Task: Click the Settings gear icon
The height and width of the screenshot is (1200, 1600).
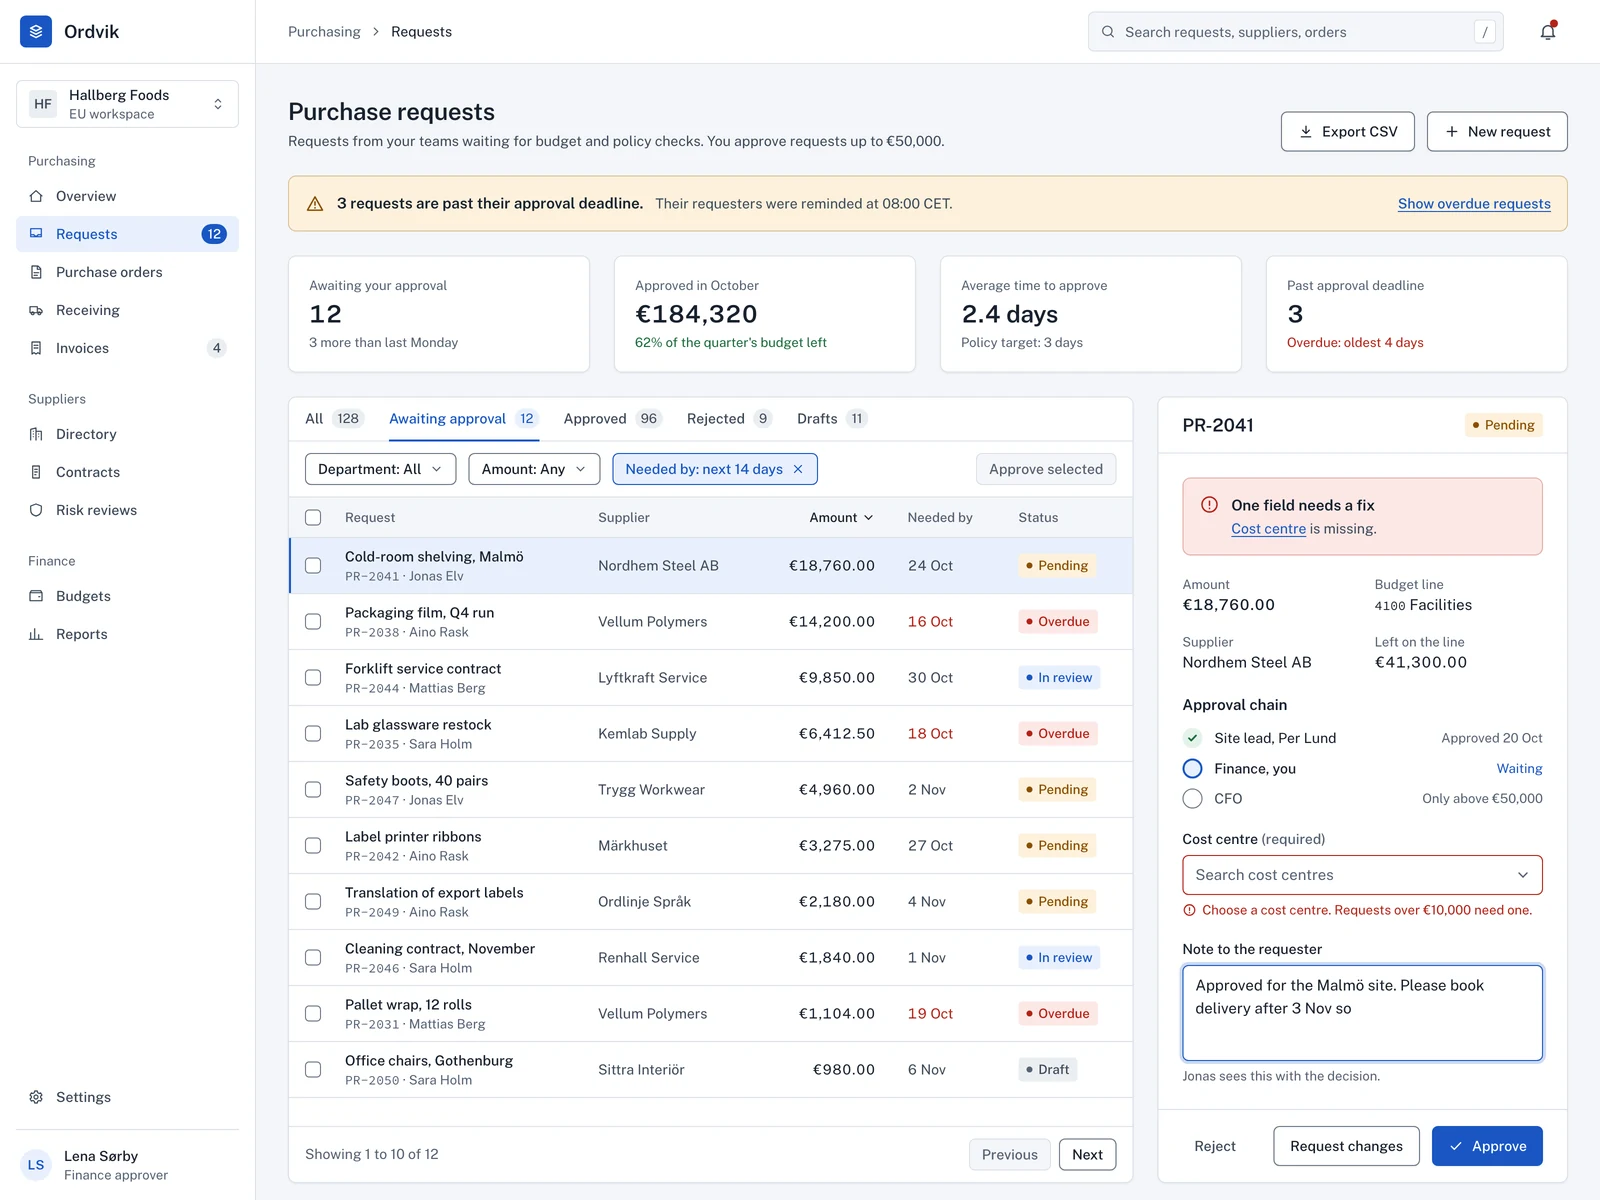Action: tap(36, 1097)
